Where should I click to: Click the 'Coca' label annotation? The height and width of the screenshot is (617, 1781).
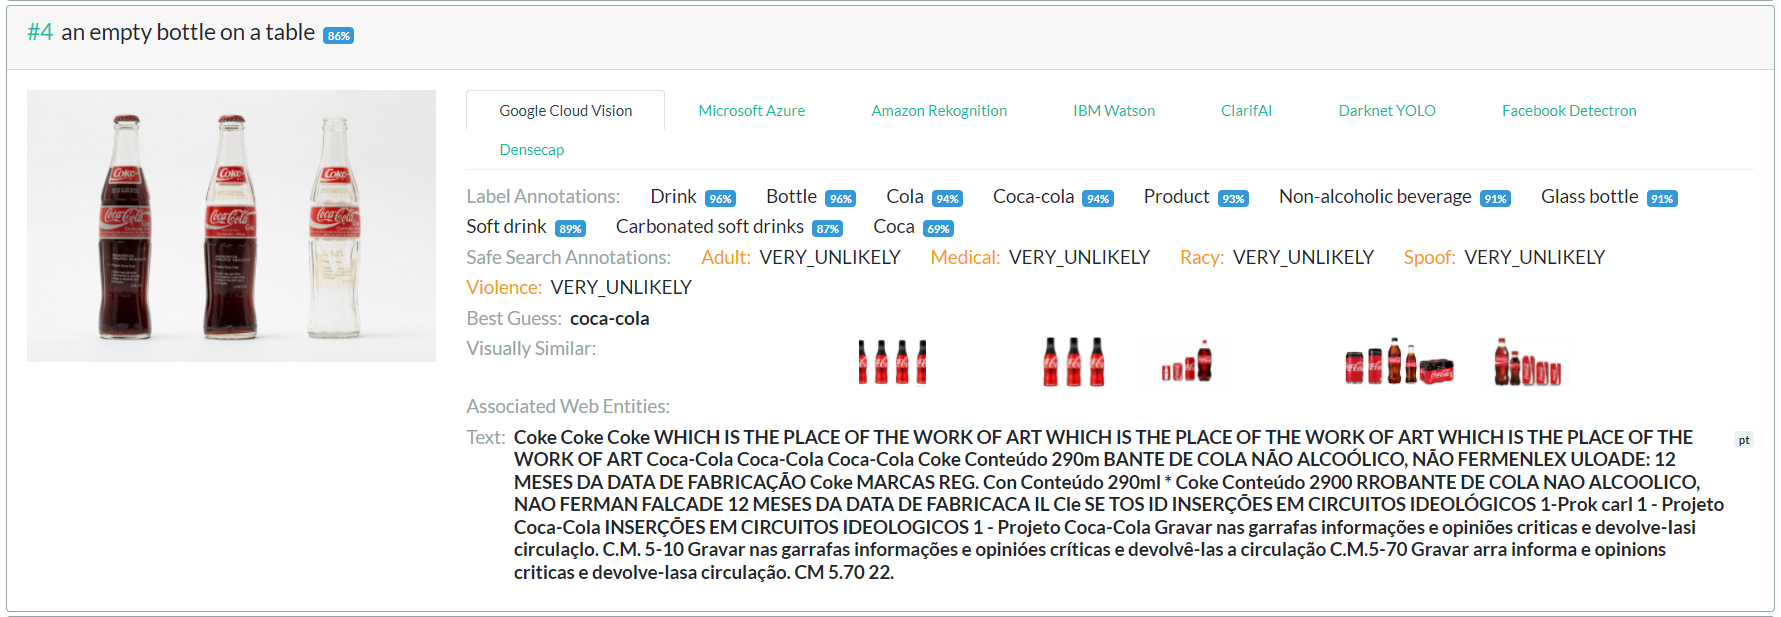click(894, 227)
